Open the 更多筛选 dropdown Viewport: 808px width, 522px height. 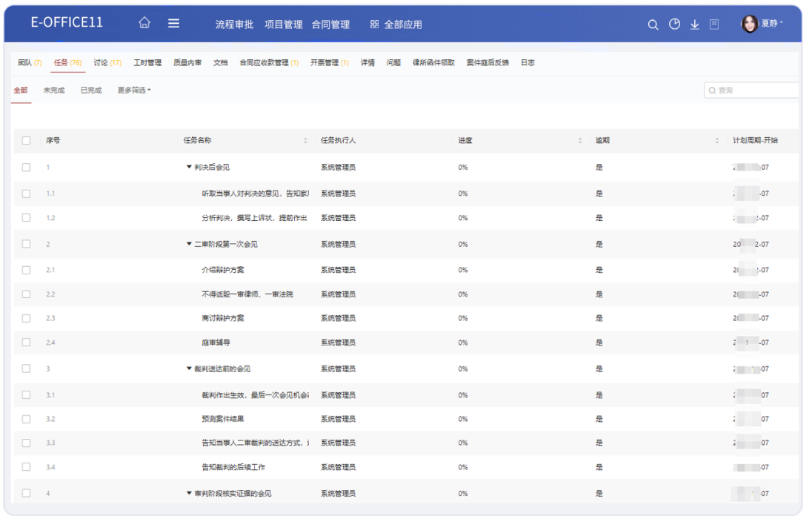pos(134,90)
